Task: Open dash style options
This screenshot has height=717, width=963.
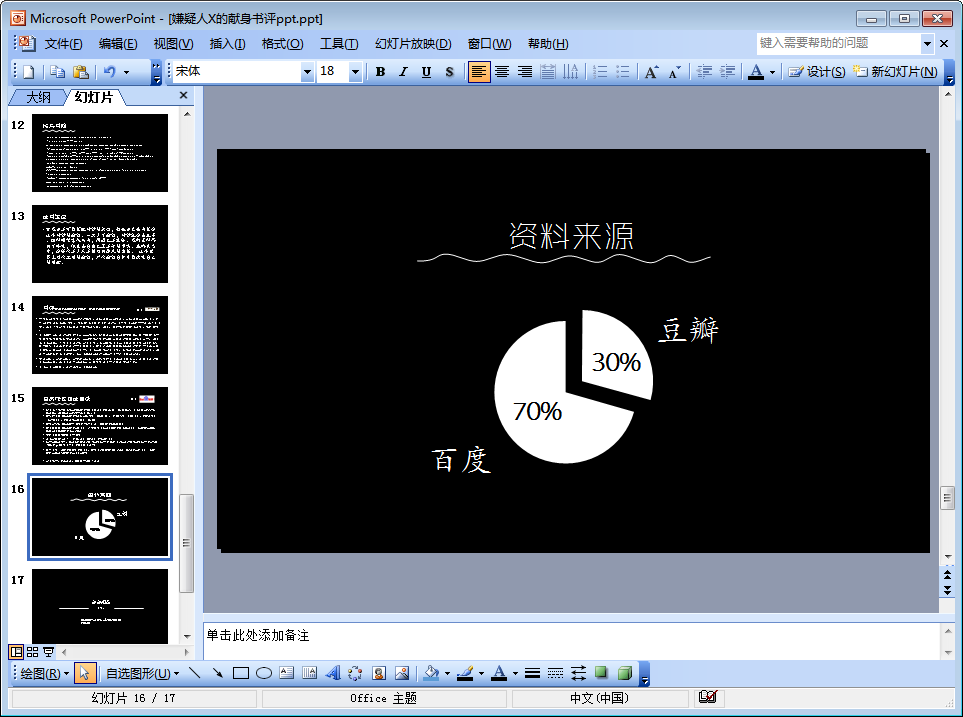Action: pyautogui.click(x=555, y=673)
